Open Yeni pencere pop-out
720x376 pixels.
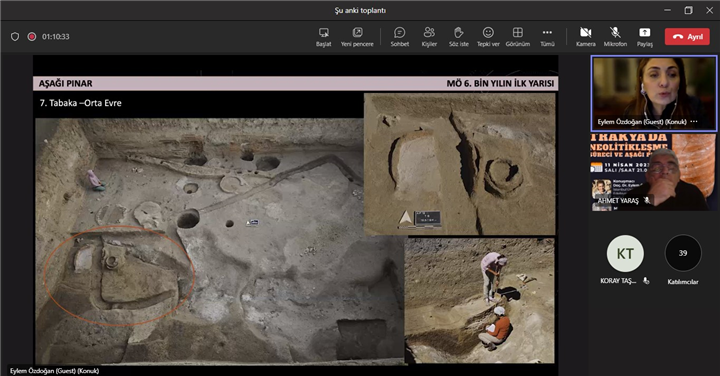(357, 37)
